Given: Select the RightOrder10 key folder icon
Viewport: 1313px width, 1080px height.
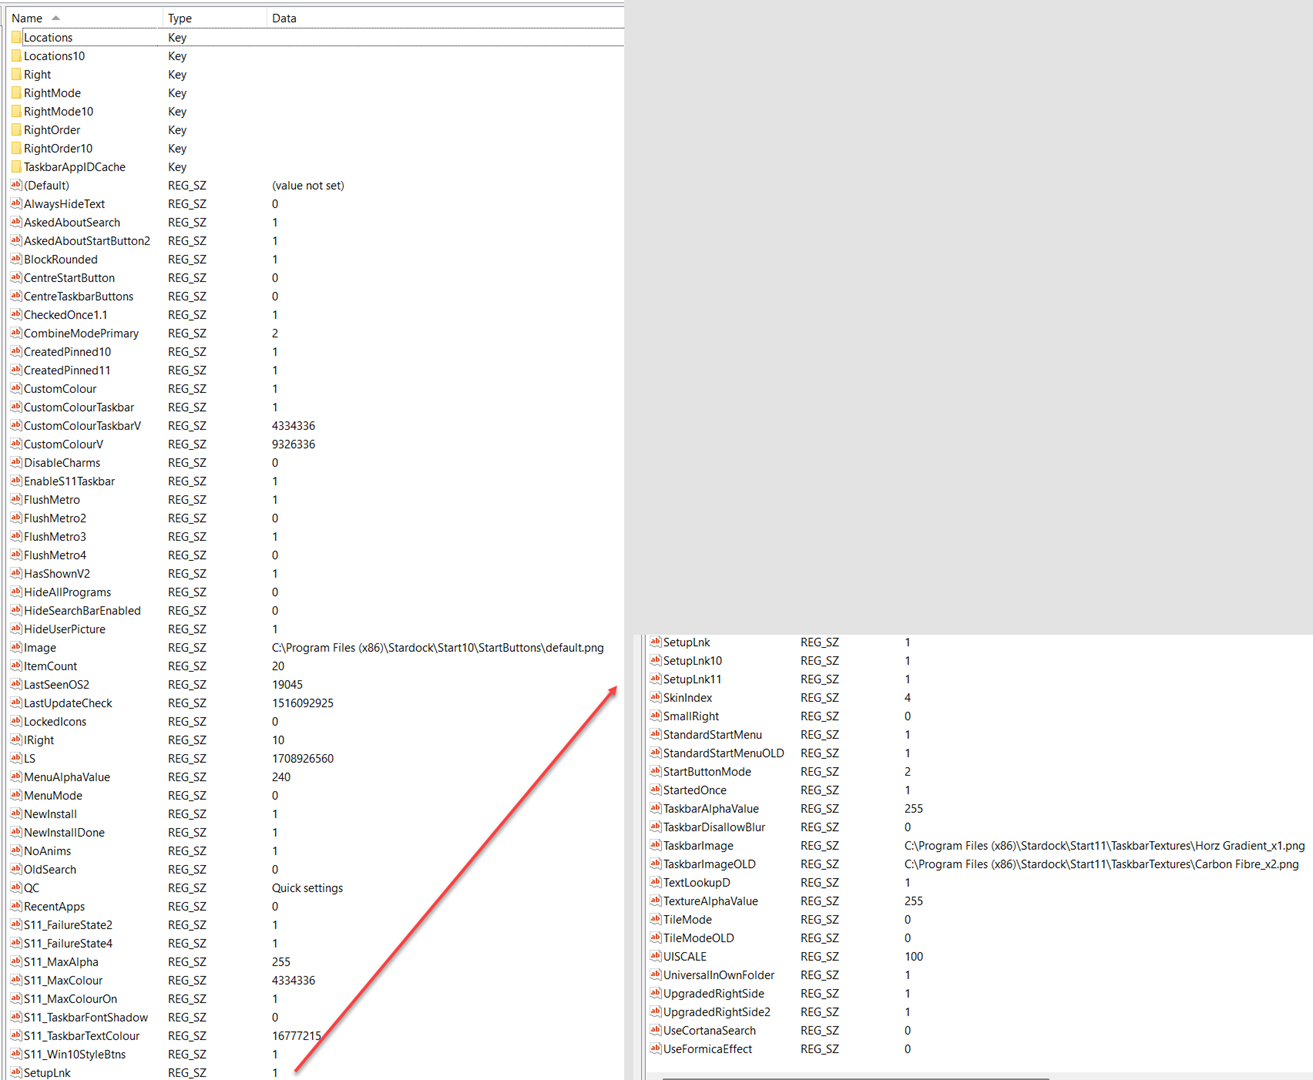Looking at the screenshot, I should coord(16,149).
